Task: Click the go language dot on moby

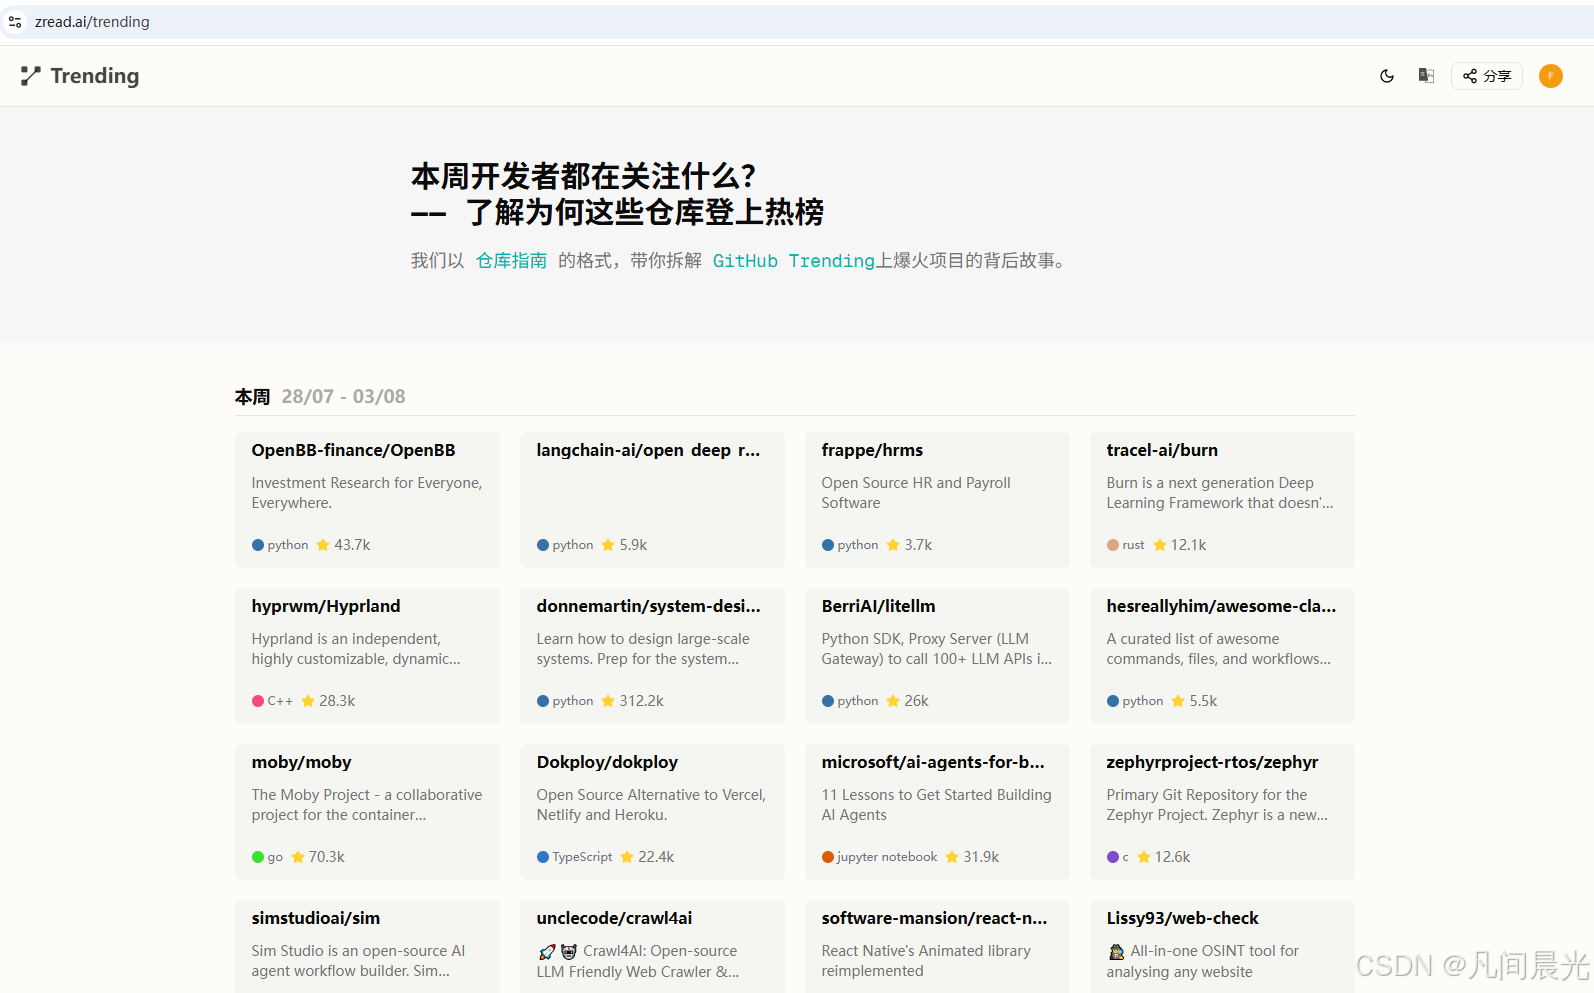Action: [x=258, y=857]
